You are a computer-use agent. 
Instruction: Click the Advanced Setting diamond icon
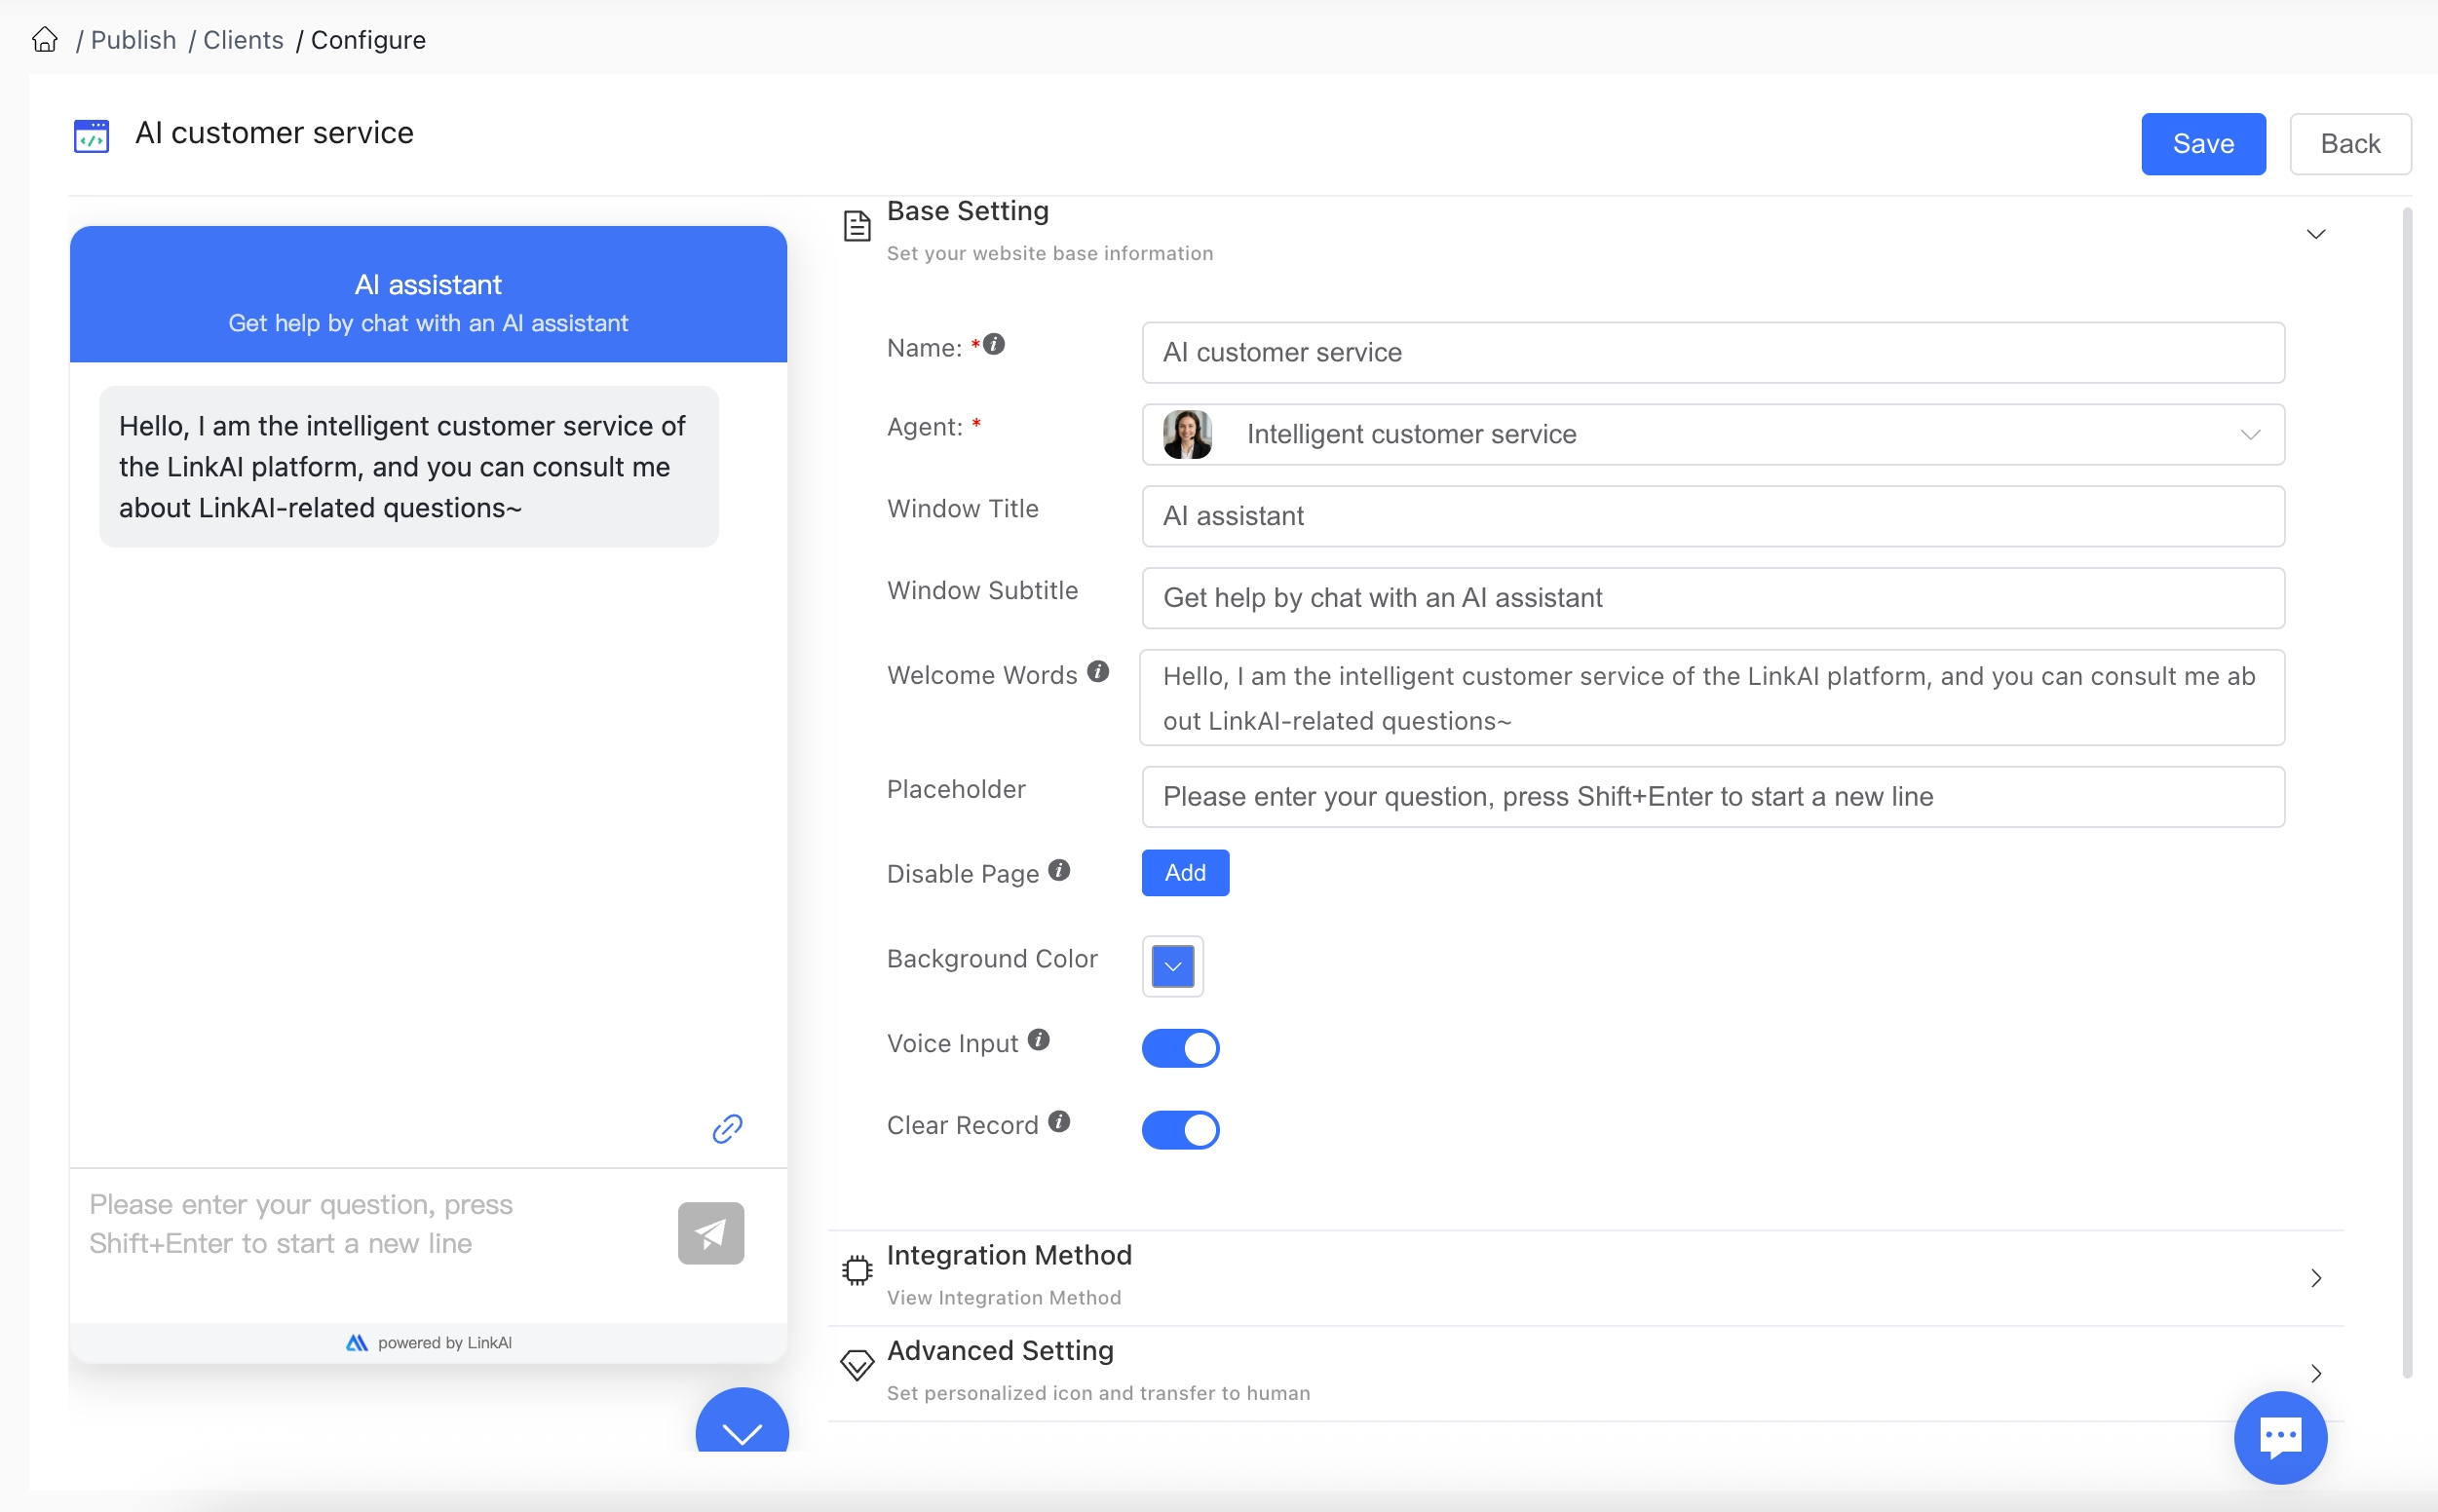857,1365
